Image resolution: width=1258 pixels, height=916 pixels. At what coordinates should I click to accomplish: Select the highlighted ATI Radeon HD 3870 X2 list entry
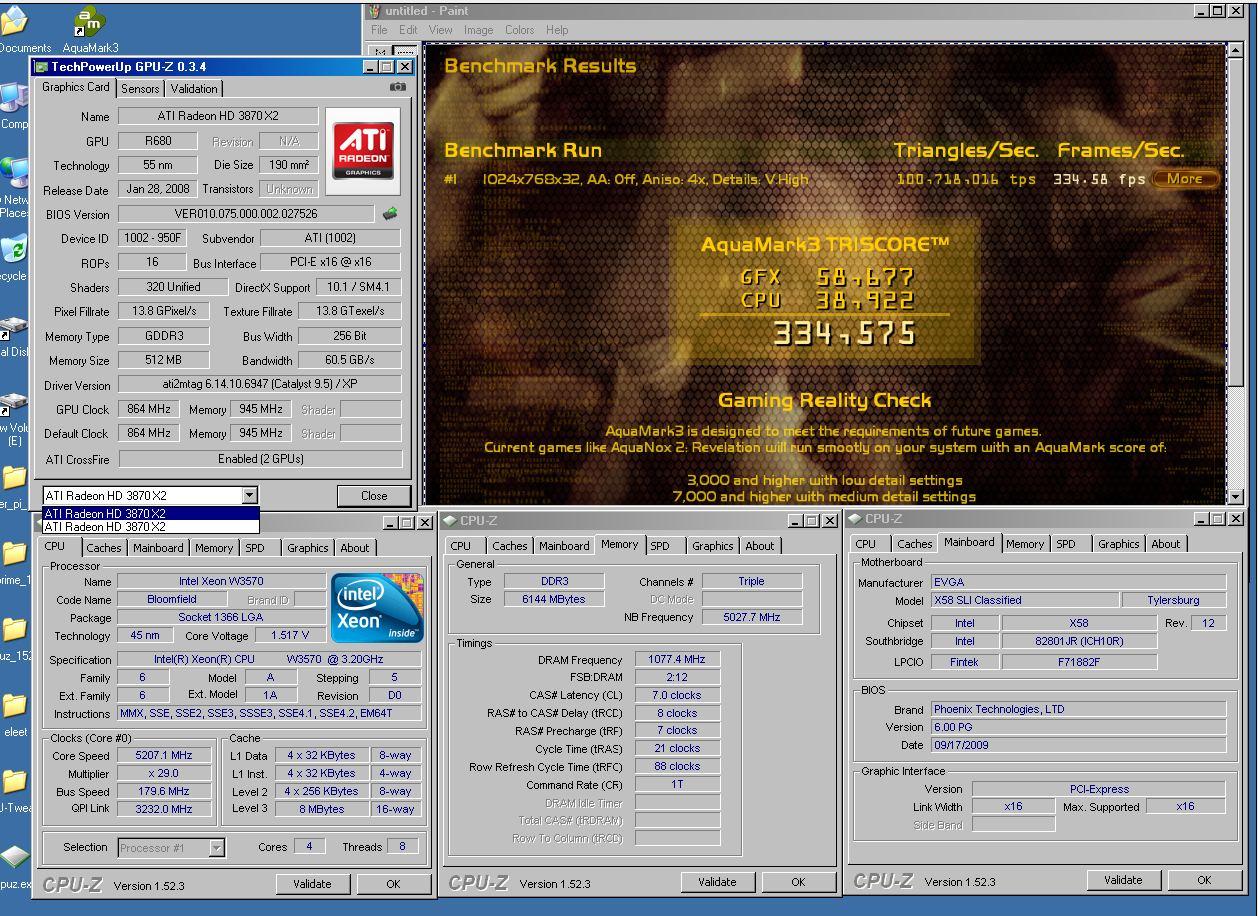click(x=150, y=514)
